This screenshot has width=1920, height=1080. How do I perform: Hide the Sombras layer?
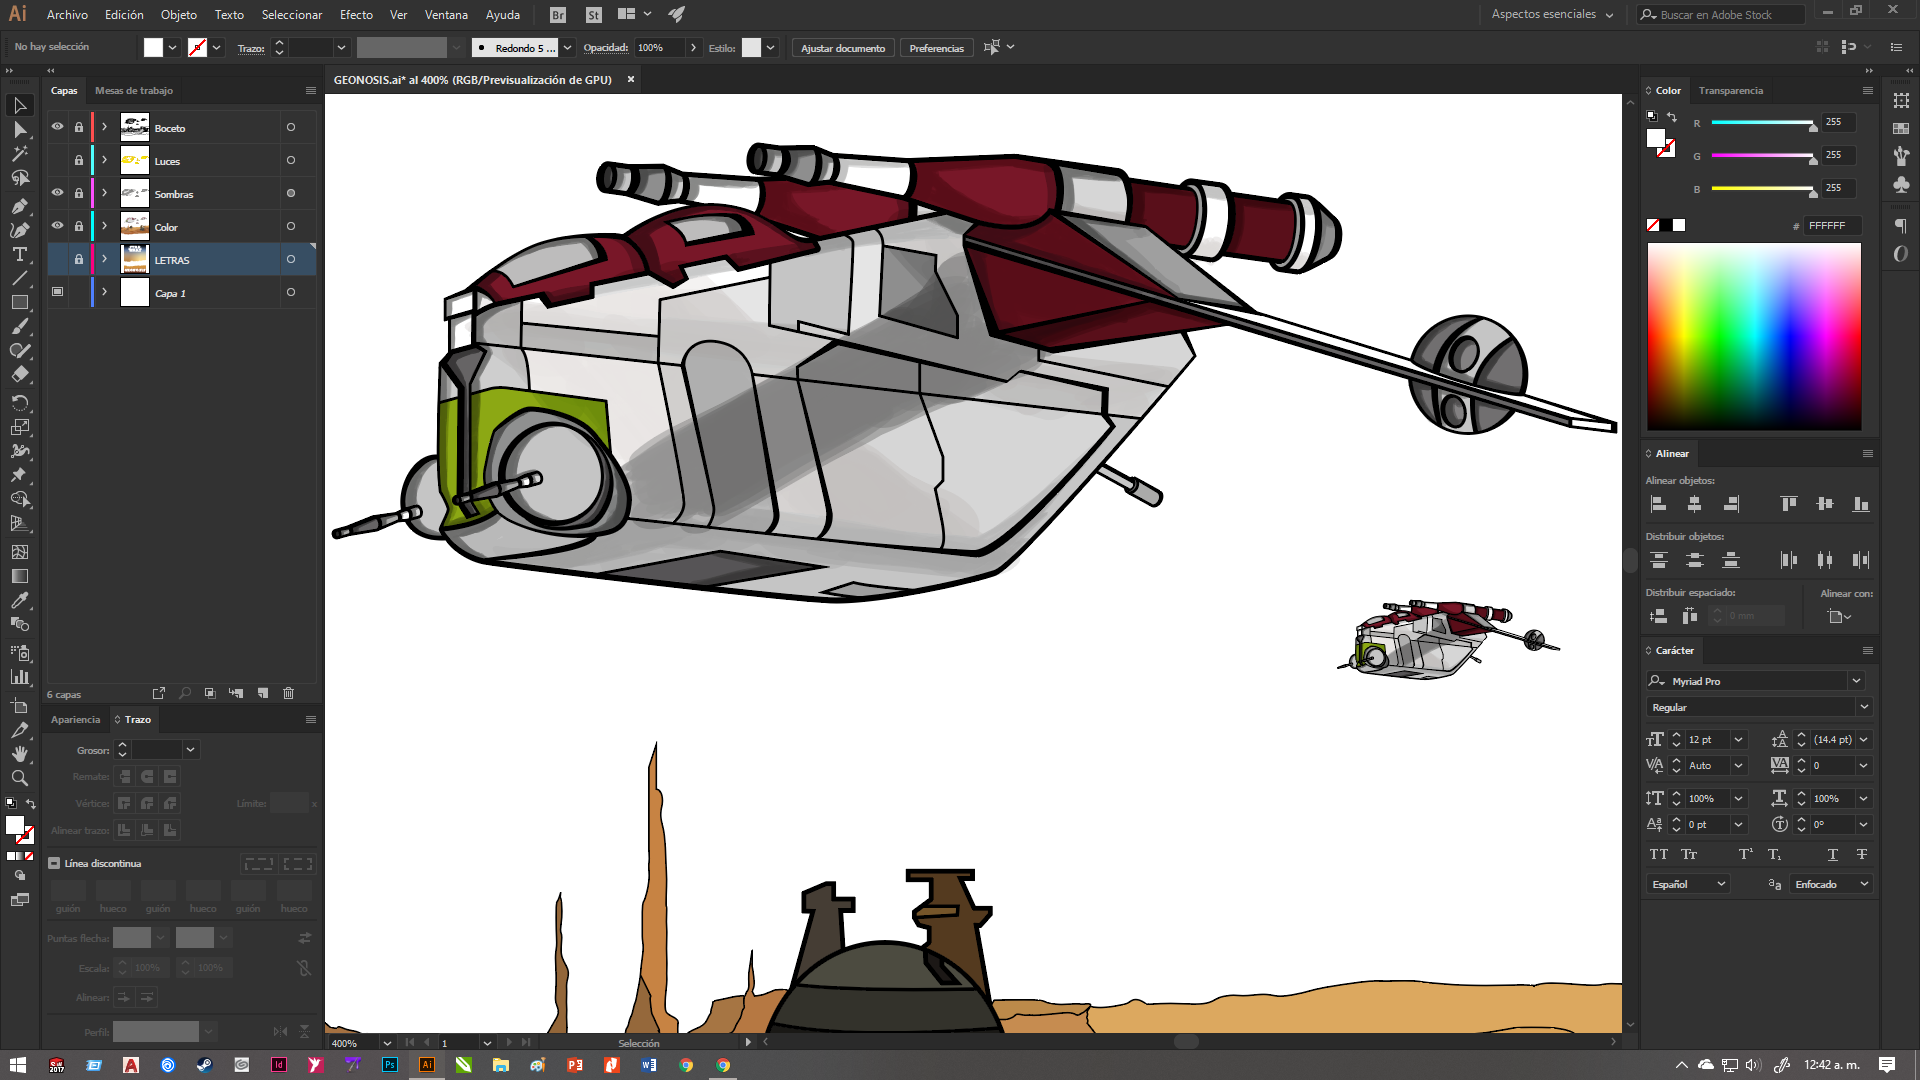tap(57, 193)
